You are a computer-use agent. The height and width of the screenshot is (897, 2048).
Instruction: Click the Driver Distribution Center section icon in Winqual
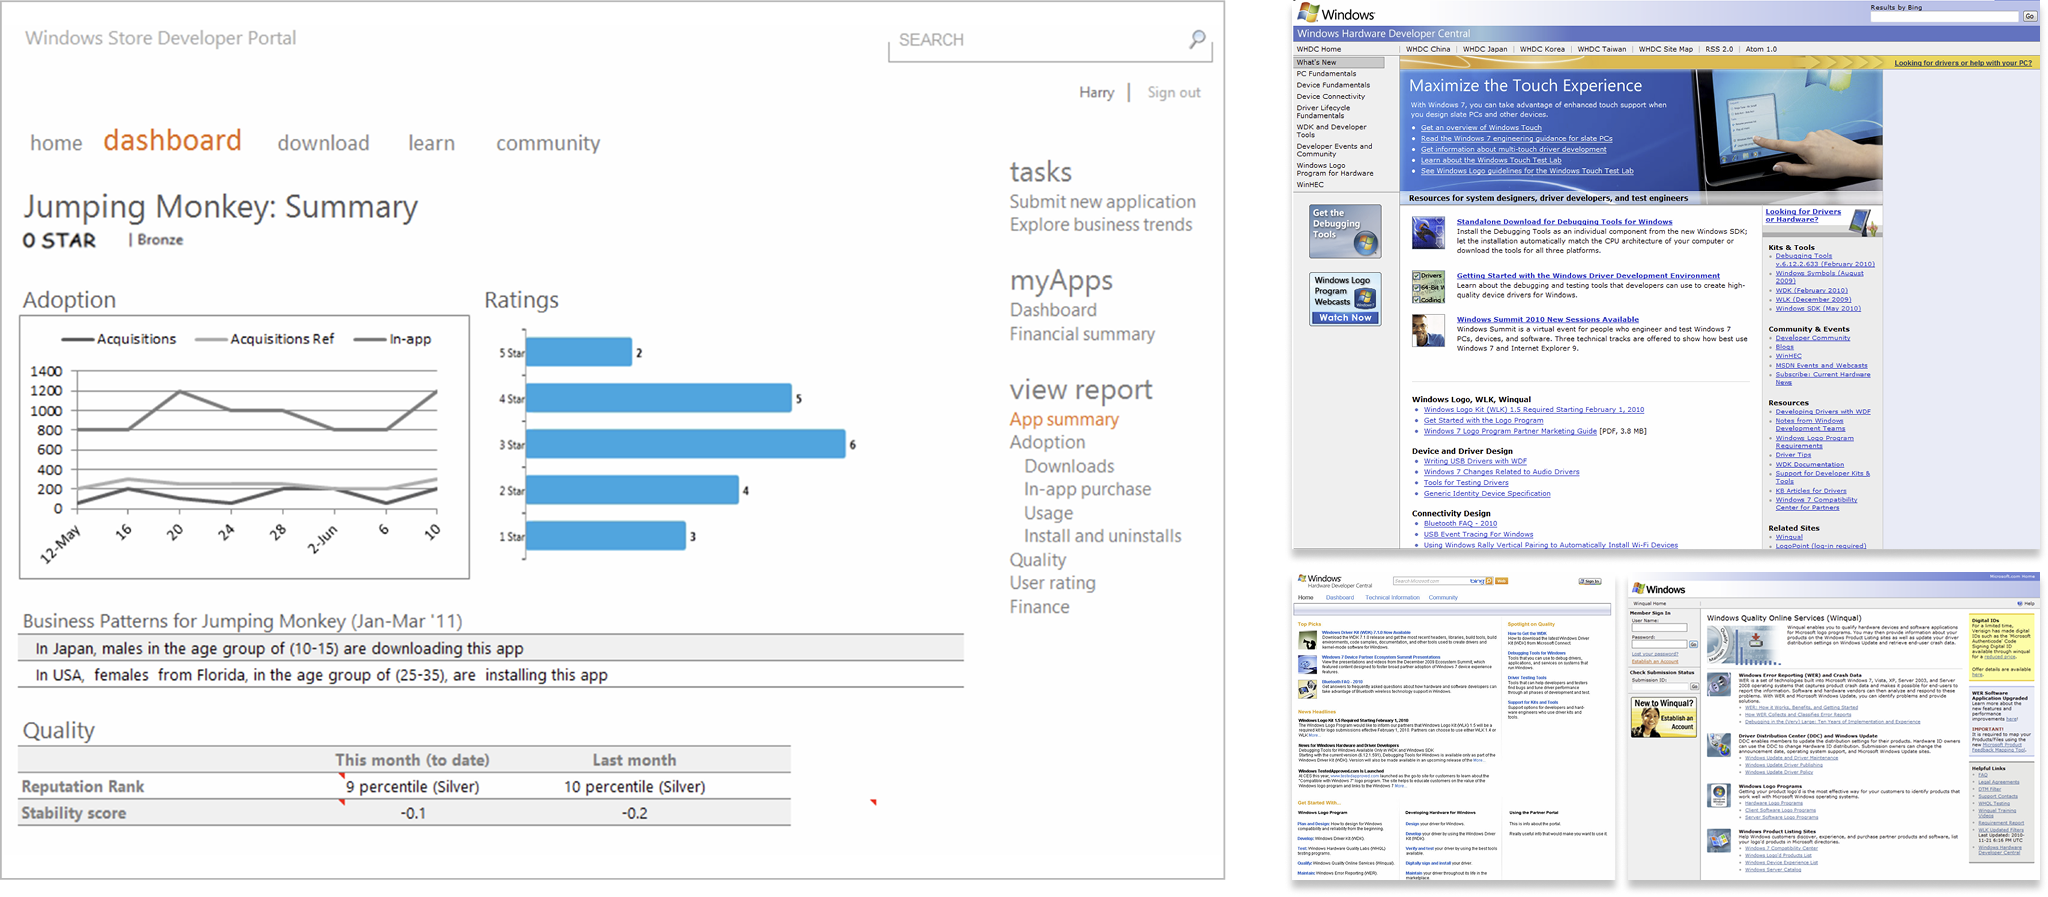coord(1718,745)
